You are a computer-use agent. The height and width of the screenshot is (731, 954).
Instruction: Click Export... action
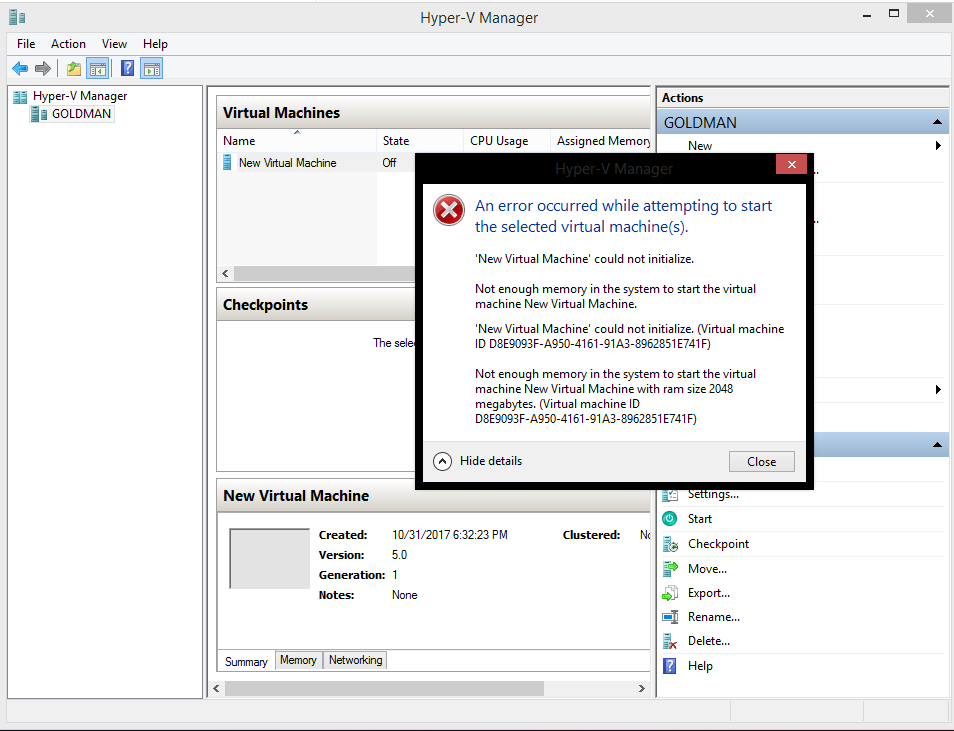pyautogui.click(x=709, y=593)
